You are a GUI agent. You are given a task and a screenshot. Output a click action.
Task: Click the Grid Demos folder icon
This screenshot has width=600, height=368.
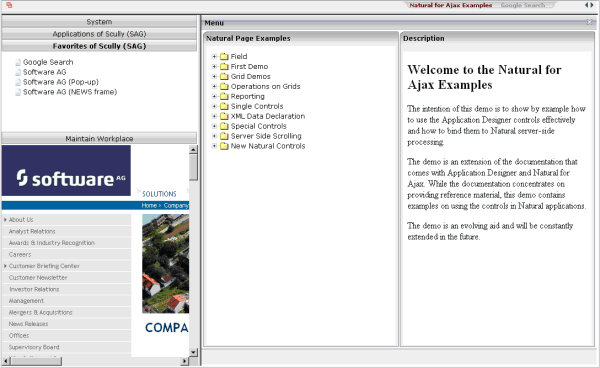point(224,77)
